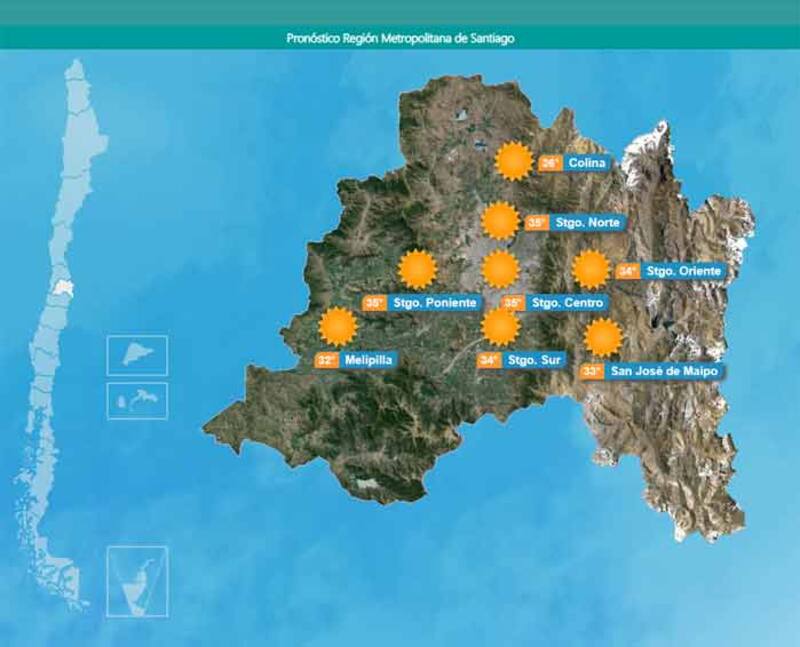Select the San José de Maipo sun icon
The height and width of the screenshot is (647, 800).
tap(602, 338)
